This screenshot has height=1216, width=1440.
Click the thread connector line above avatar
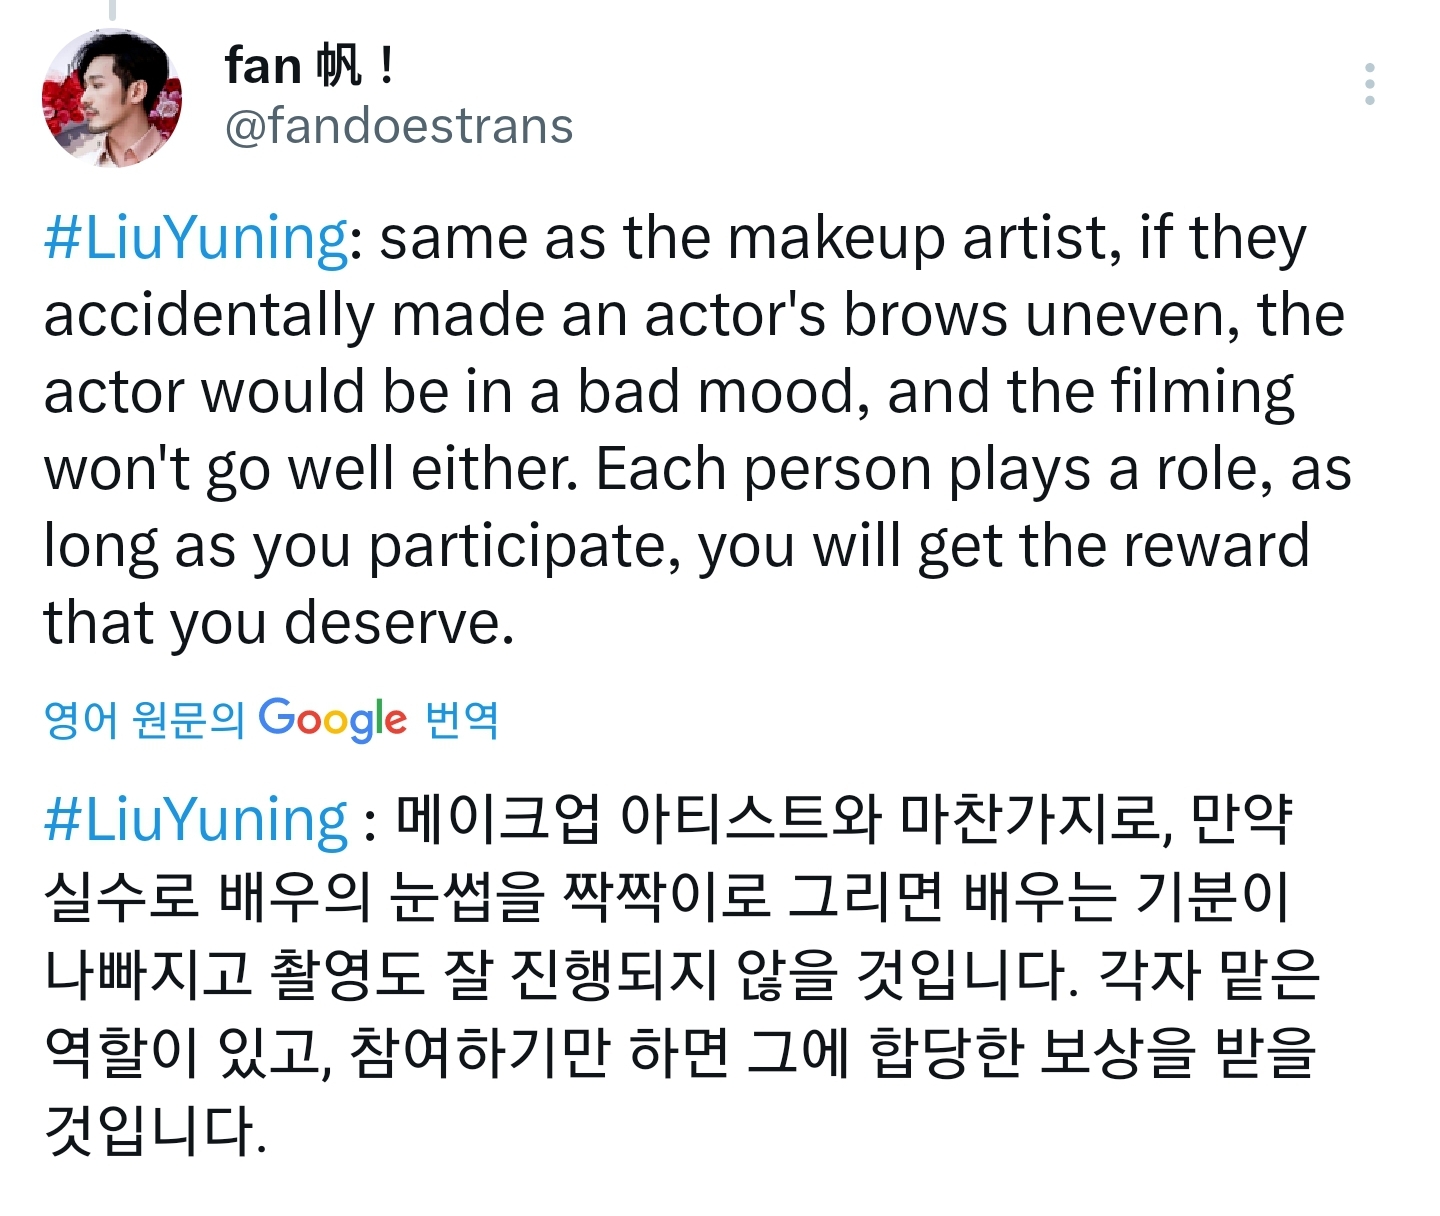click(x=112, y=10)
